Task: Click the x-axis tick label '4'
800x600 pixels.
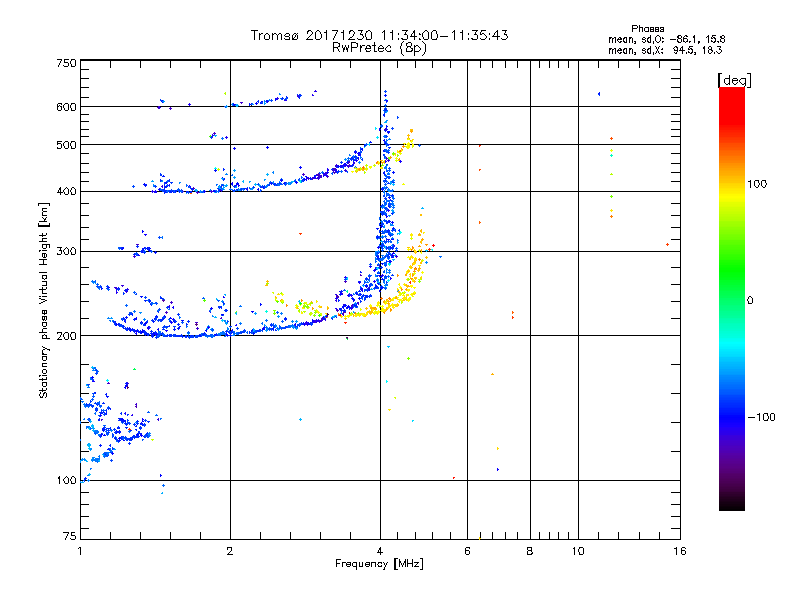Action: point(380,551)
